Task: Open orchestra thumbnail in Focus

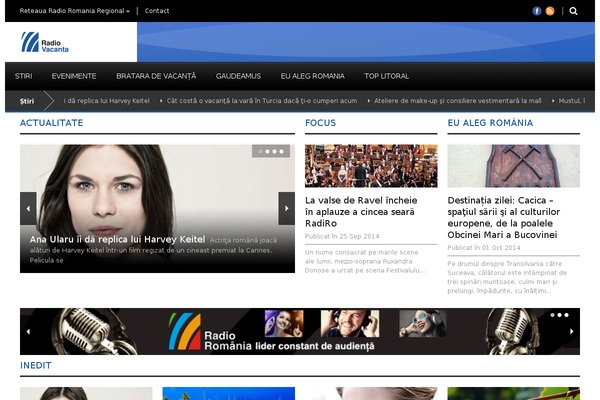Action: pyautogui.click(x=371, y=166)
